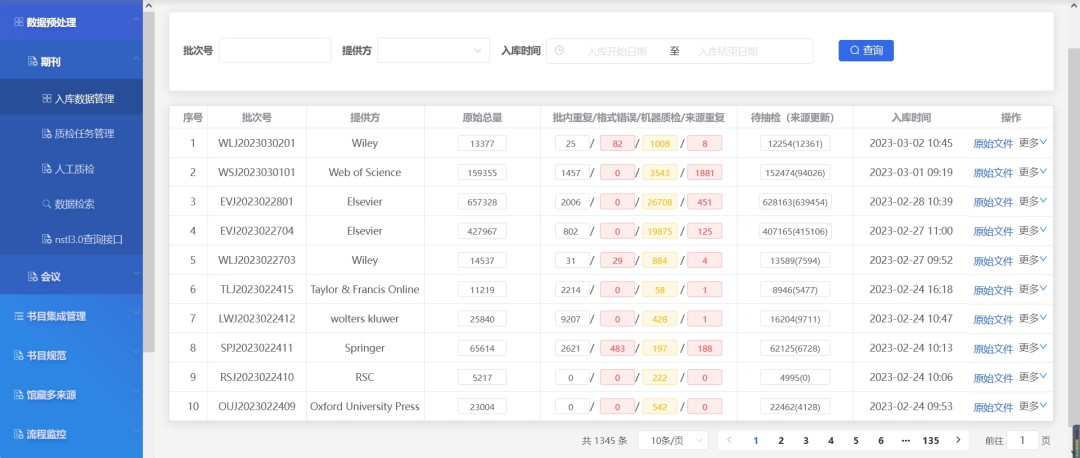Click 原始文件 link for WLJ2023030201
This screenshot has height=458, width=1080.
coord(993,143)
